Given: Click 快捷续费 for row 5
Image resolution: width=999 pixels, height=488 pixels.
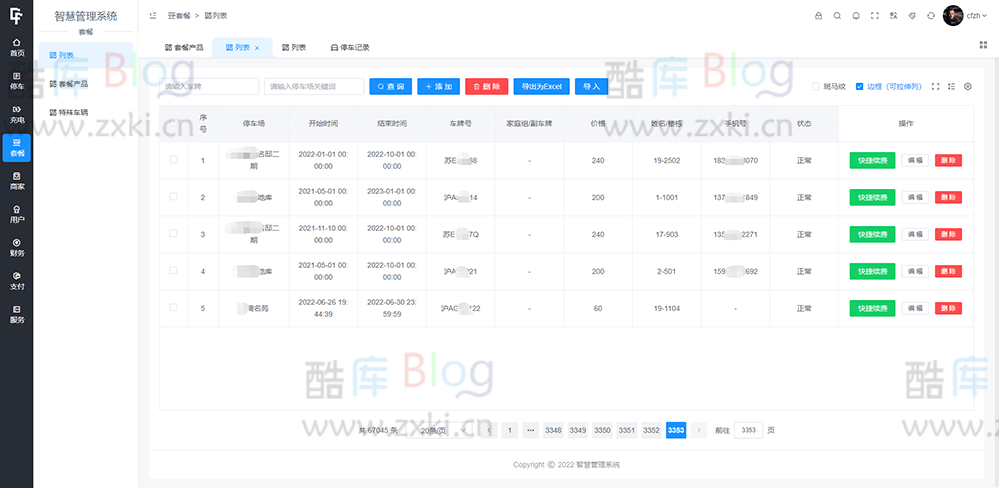Looking at the screenshot, I should click(872, 308).
